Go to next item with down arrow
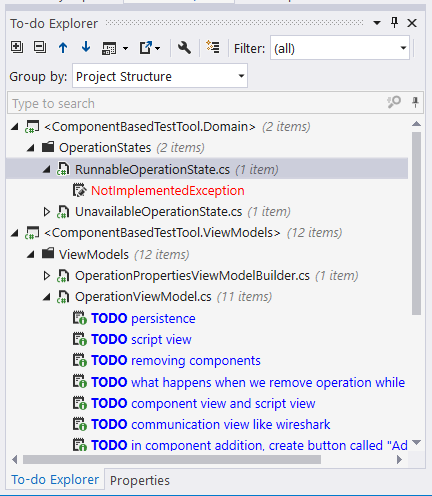 click(x=86, y=48)
